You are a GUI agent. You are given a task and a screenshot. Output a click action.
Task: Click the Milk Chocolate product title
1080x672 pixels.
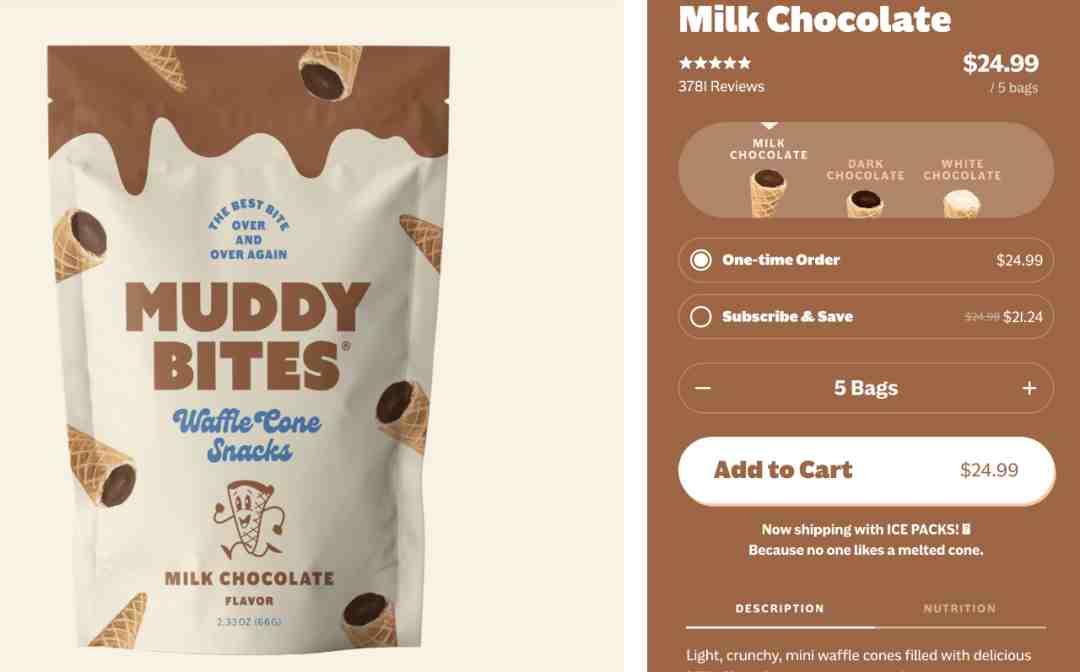point(815,19)
